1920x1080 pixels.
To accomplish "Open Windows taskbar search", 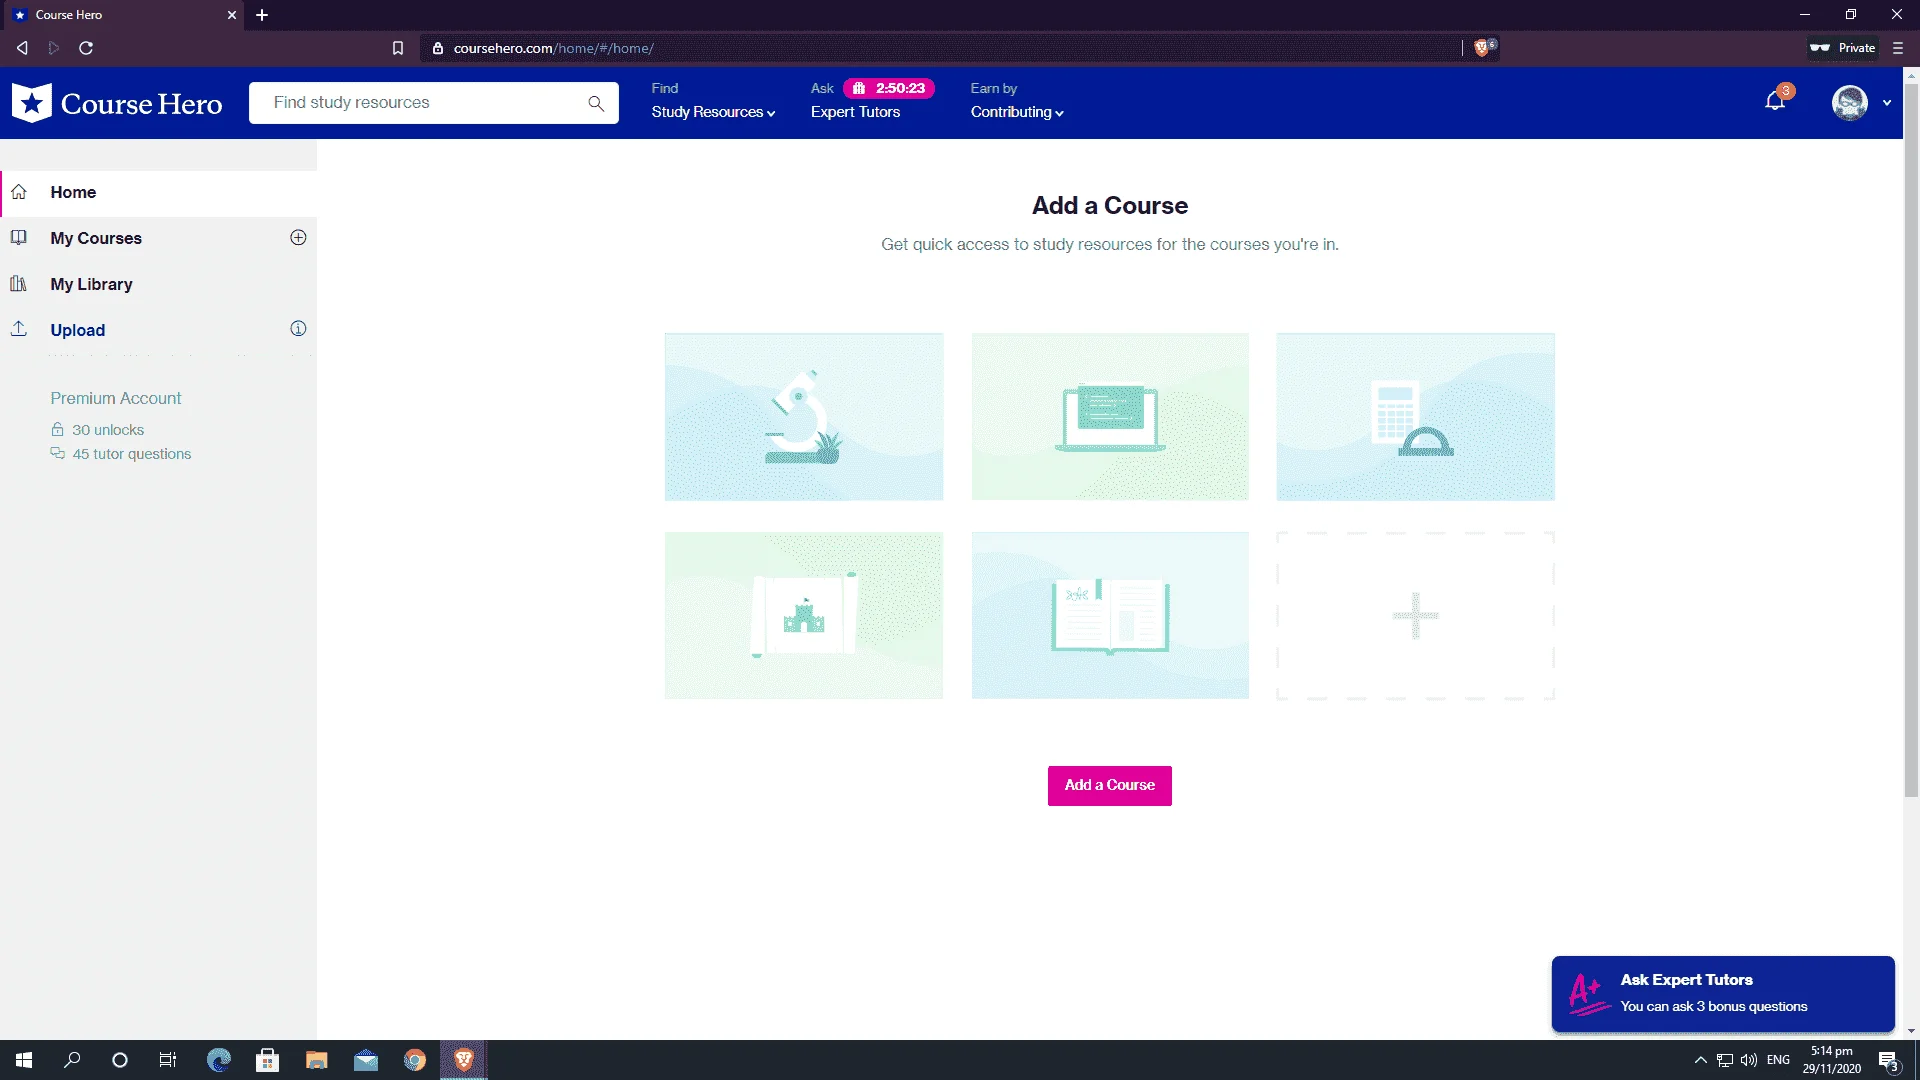I will [x=72, y=1060].
